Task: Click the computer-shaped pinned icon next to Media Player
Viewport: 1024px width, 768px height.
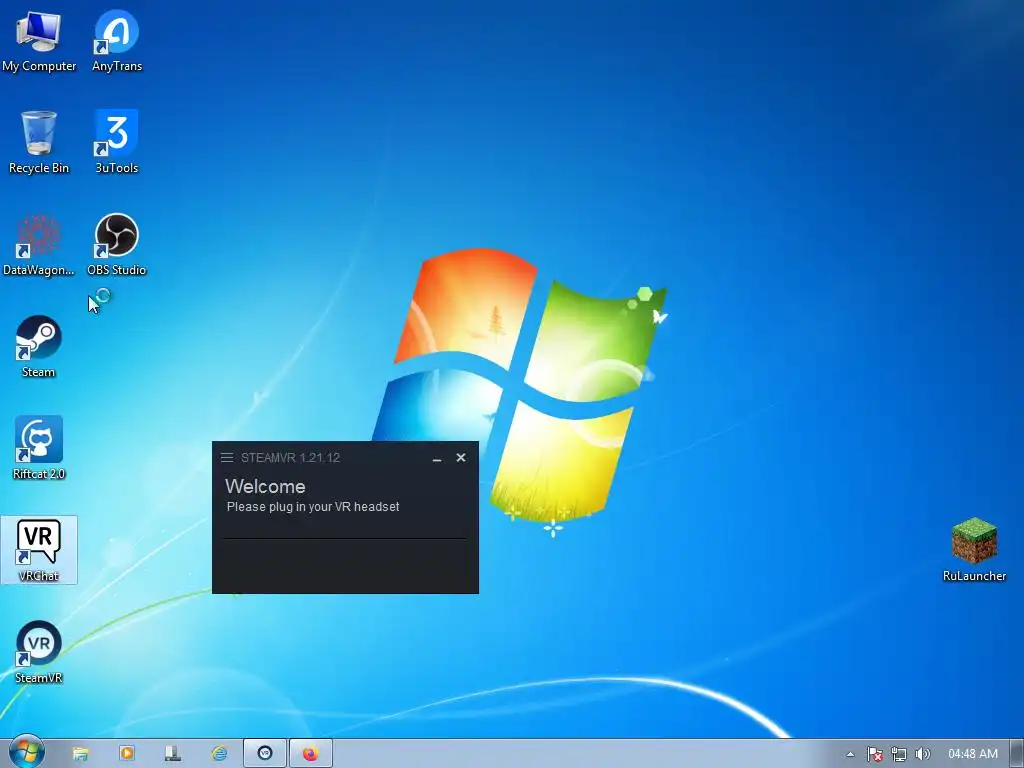Action: coord(172,753)
